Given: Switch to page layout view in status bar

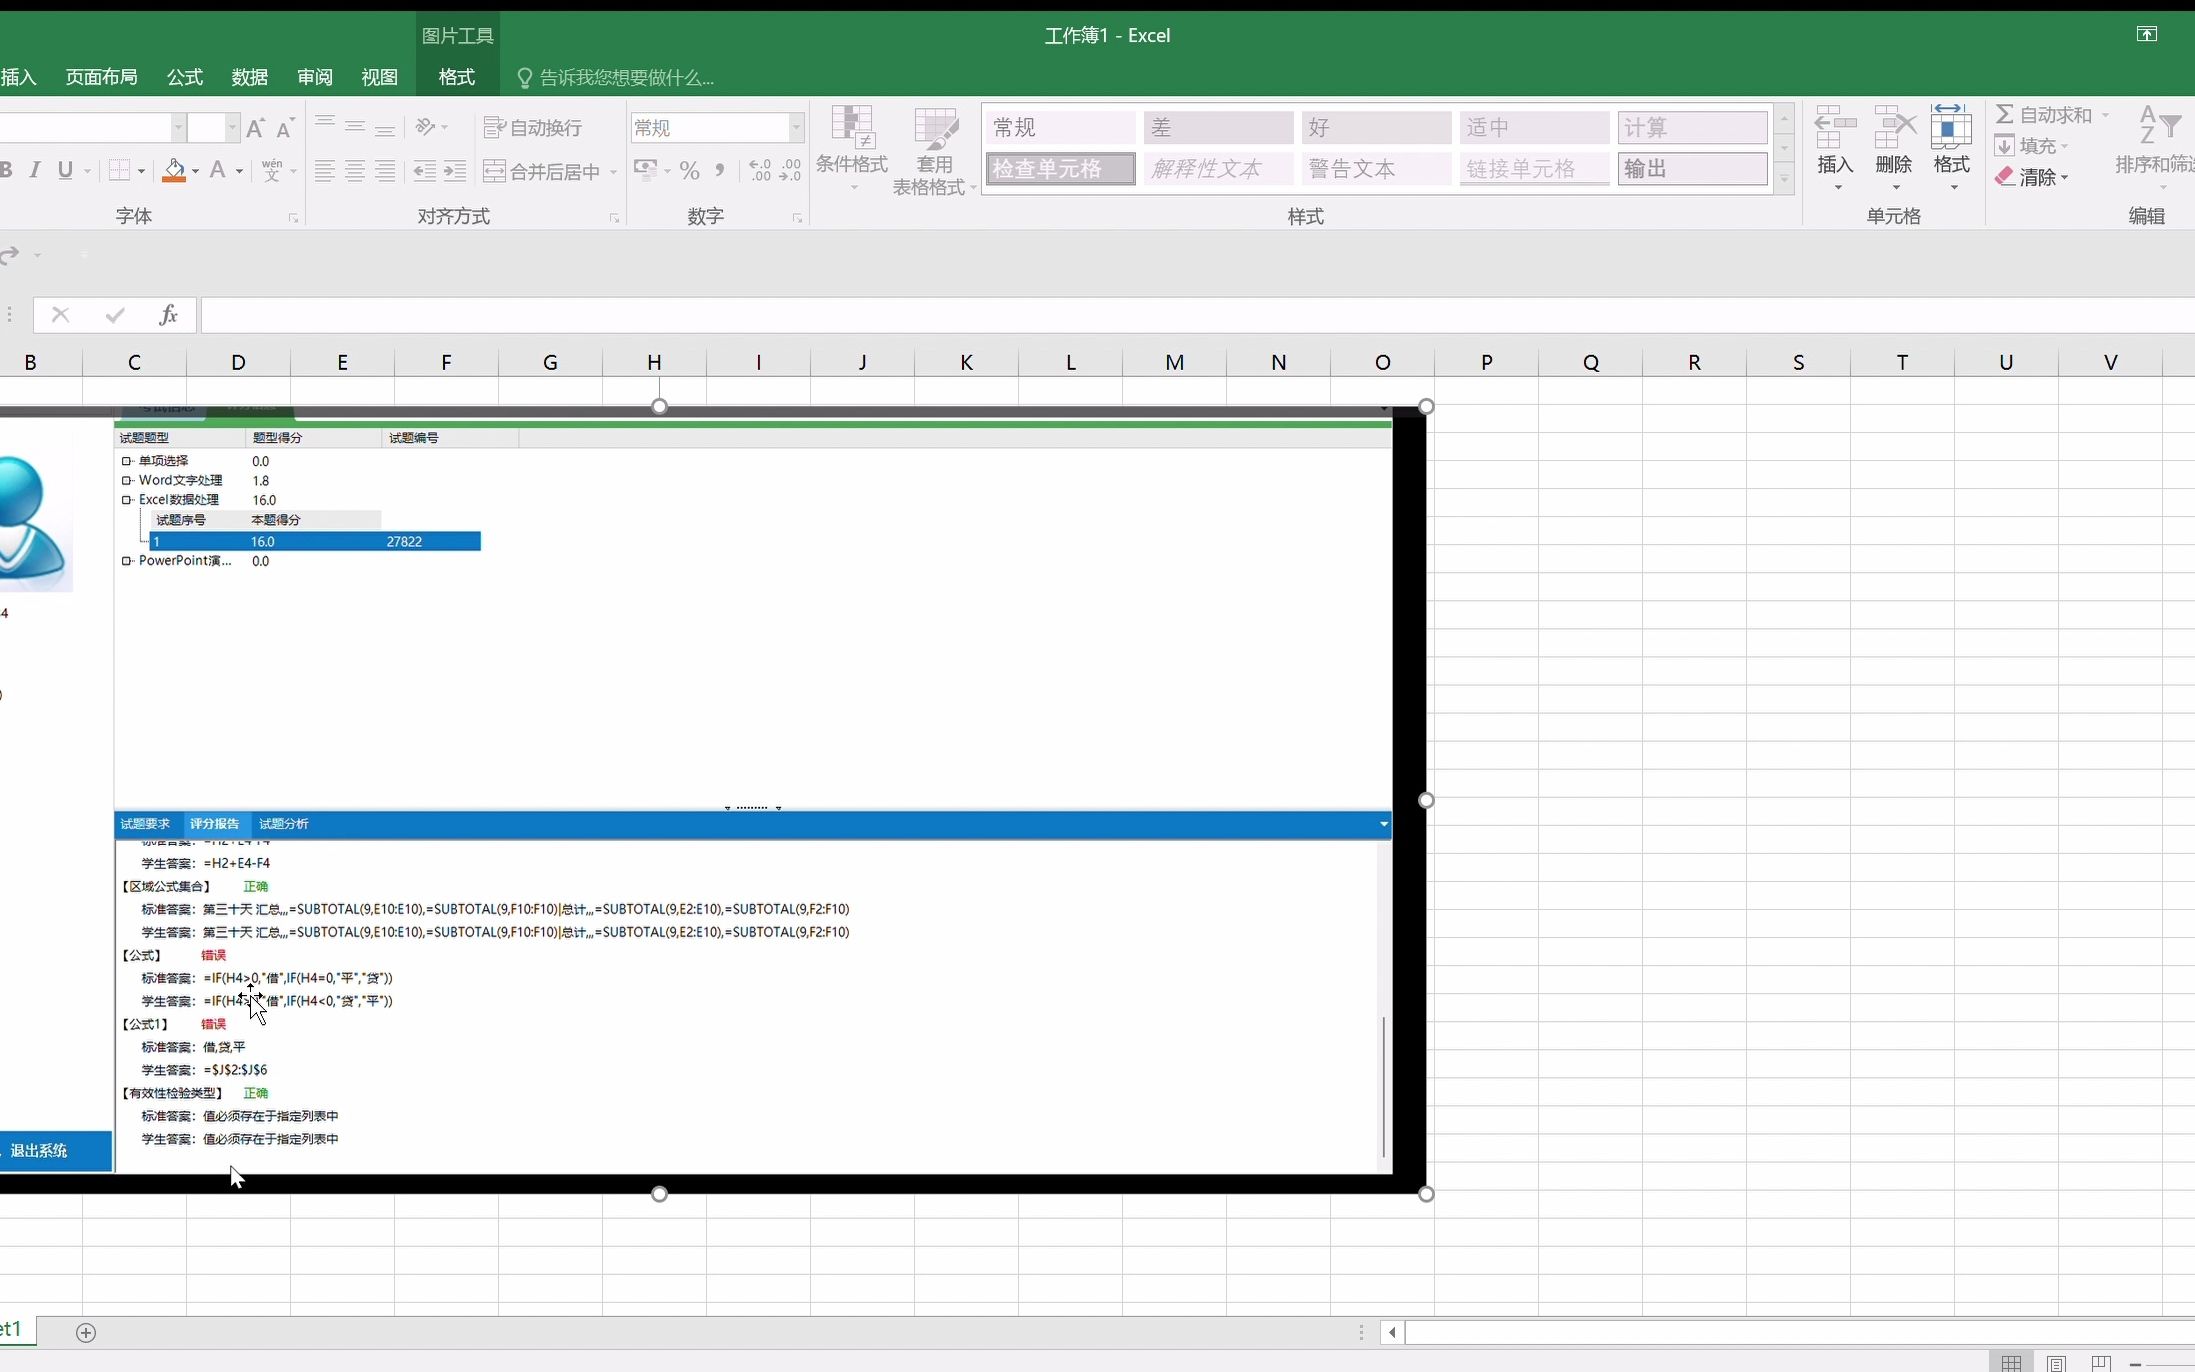Looking at the screenshot, I should [x=2056, y=1363].
